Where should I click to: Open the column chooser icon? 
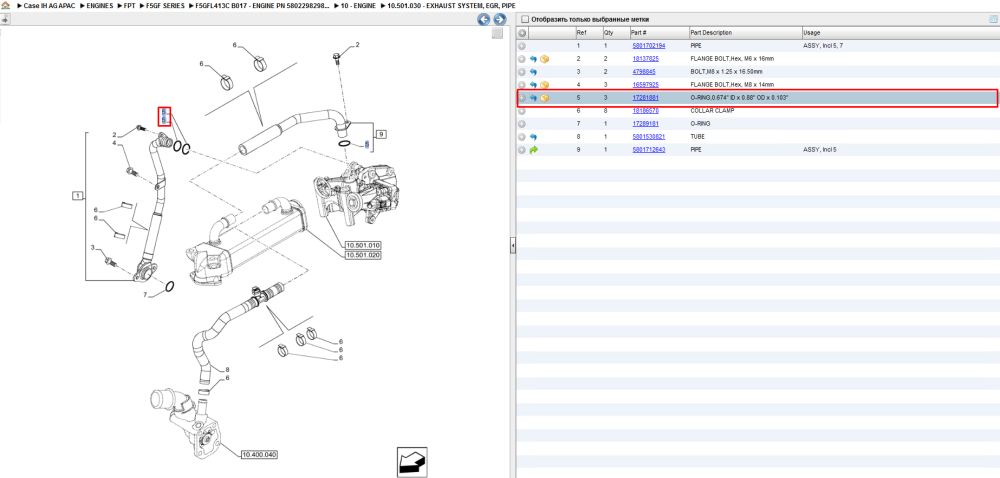pyautogui.click(x=993, y=19)
